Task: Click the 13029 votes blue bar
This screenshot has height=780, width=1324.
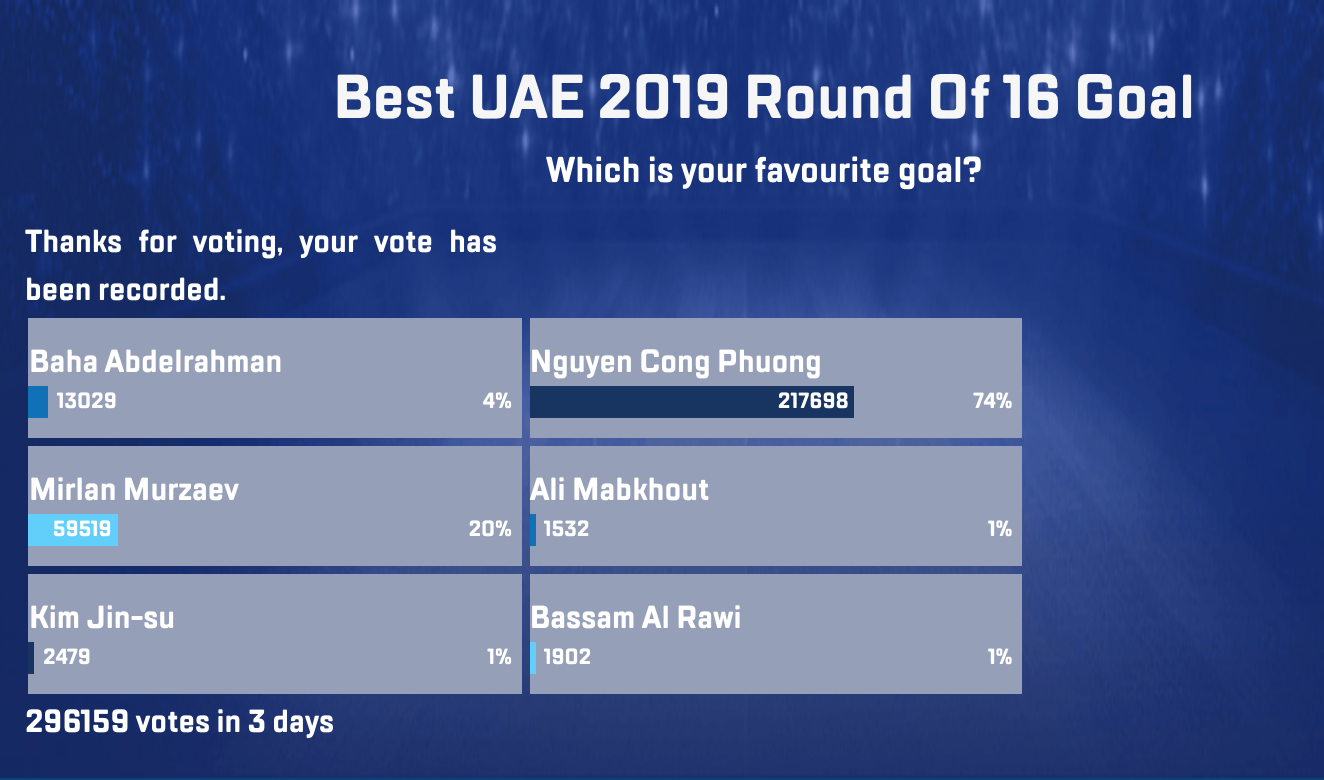Action: pos(38,402)
